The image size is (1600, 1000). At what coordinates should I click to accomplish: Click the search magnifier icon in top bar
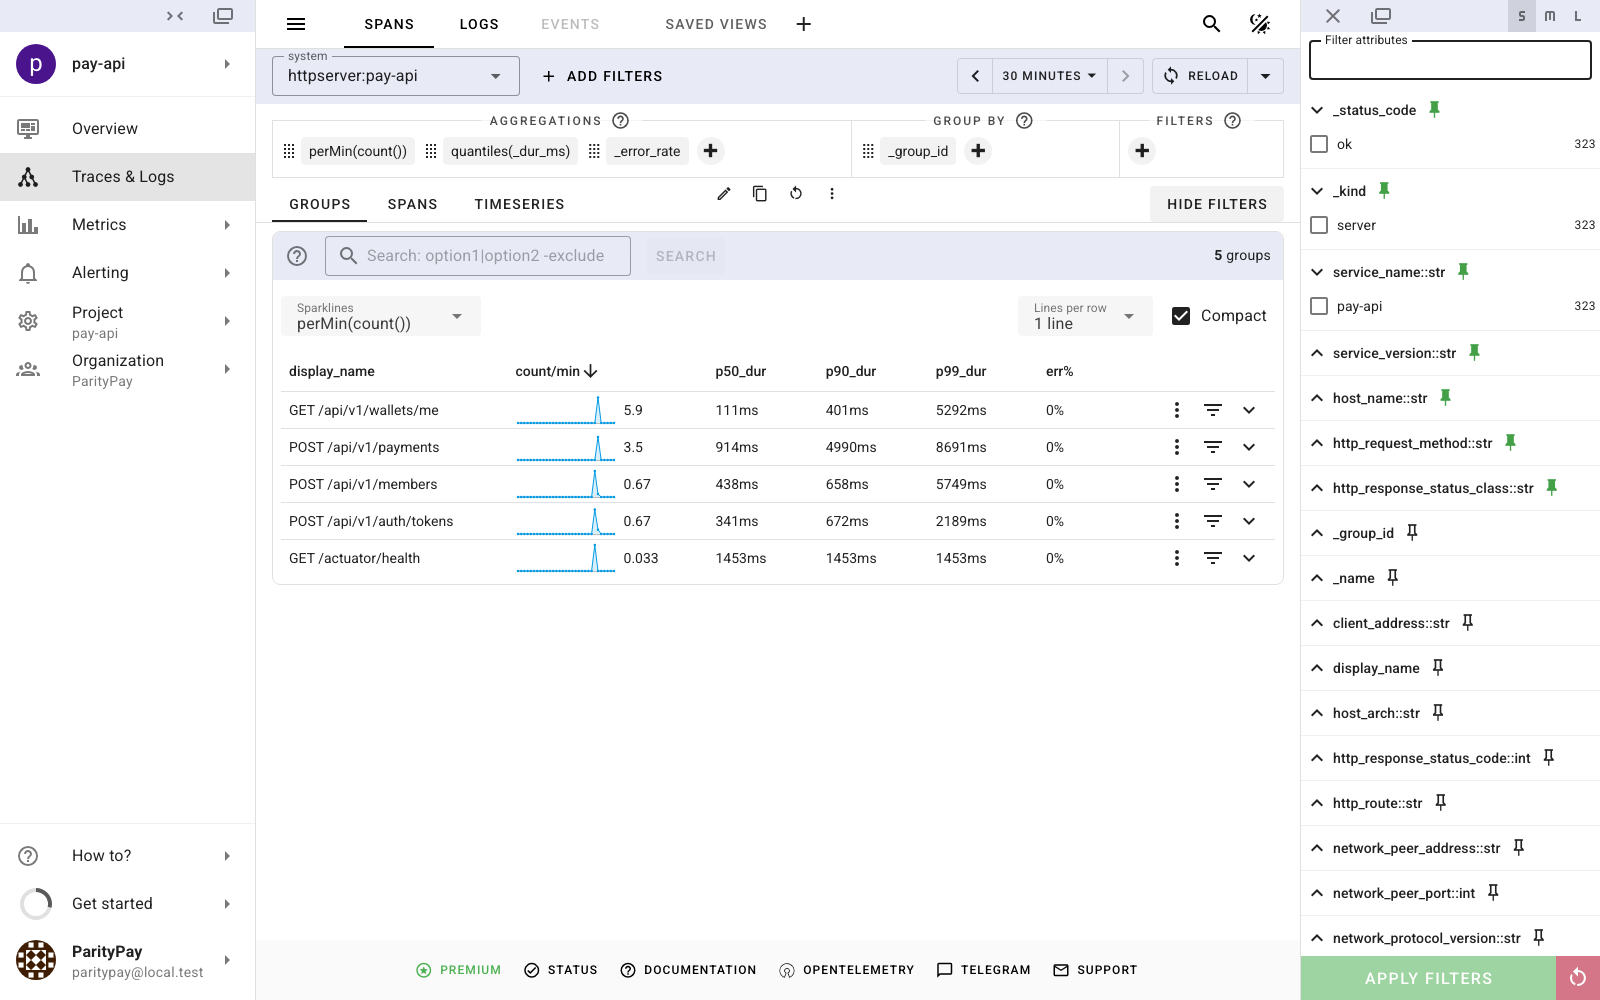1211,24
